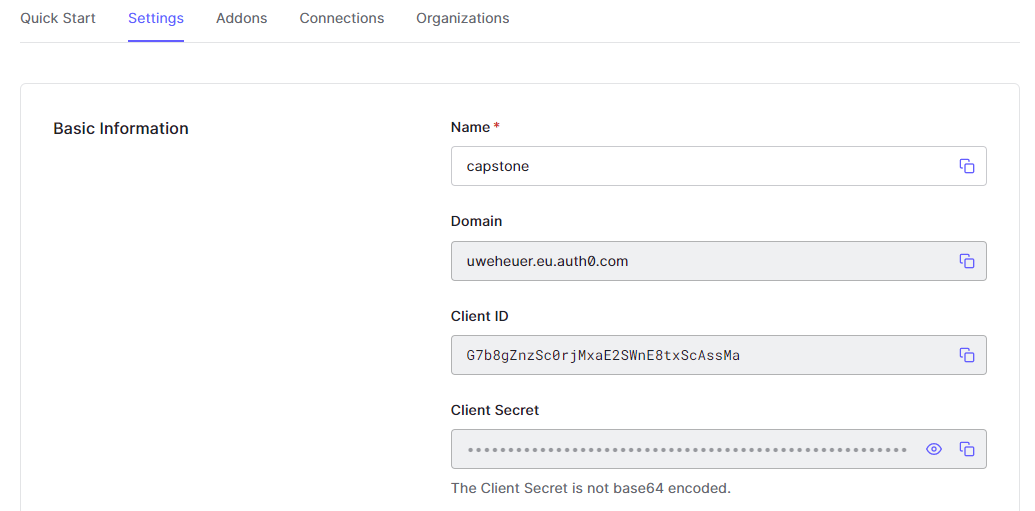Click the Client ID label
The image size is (1035, 511).
point(479,316)
